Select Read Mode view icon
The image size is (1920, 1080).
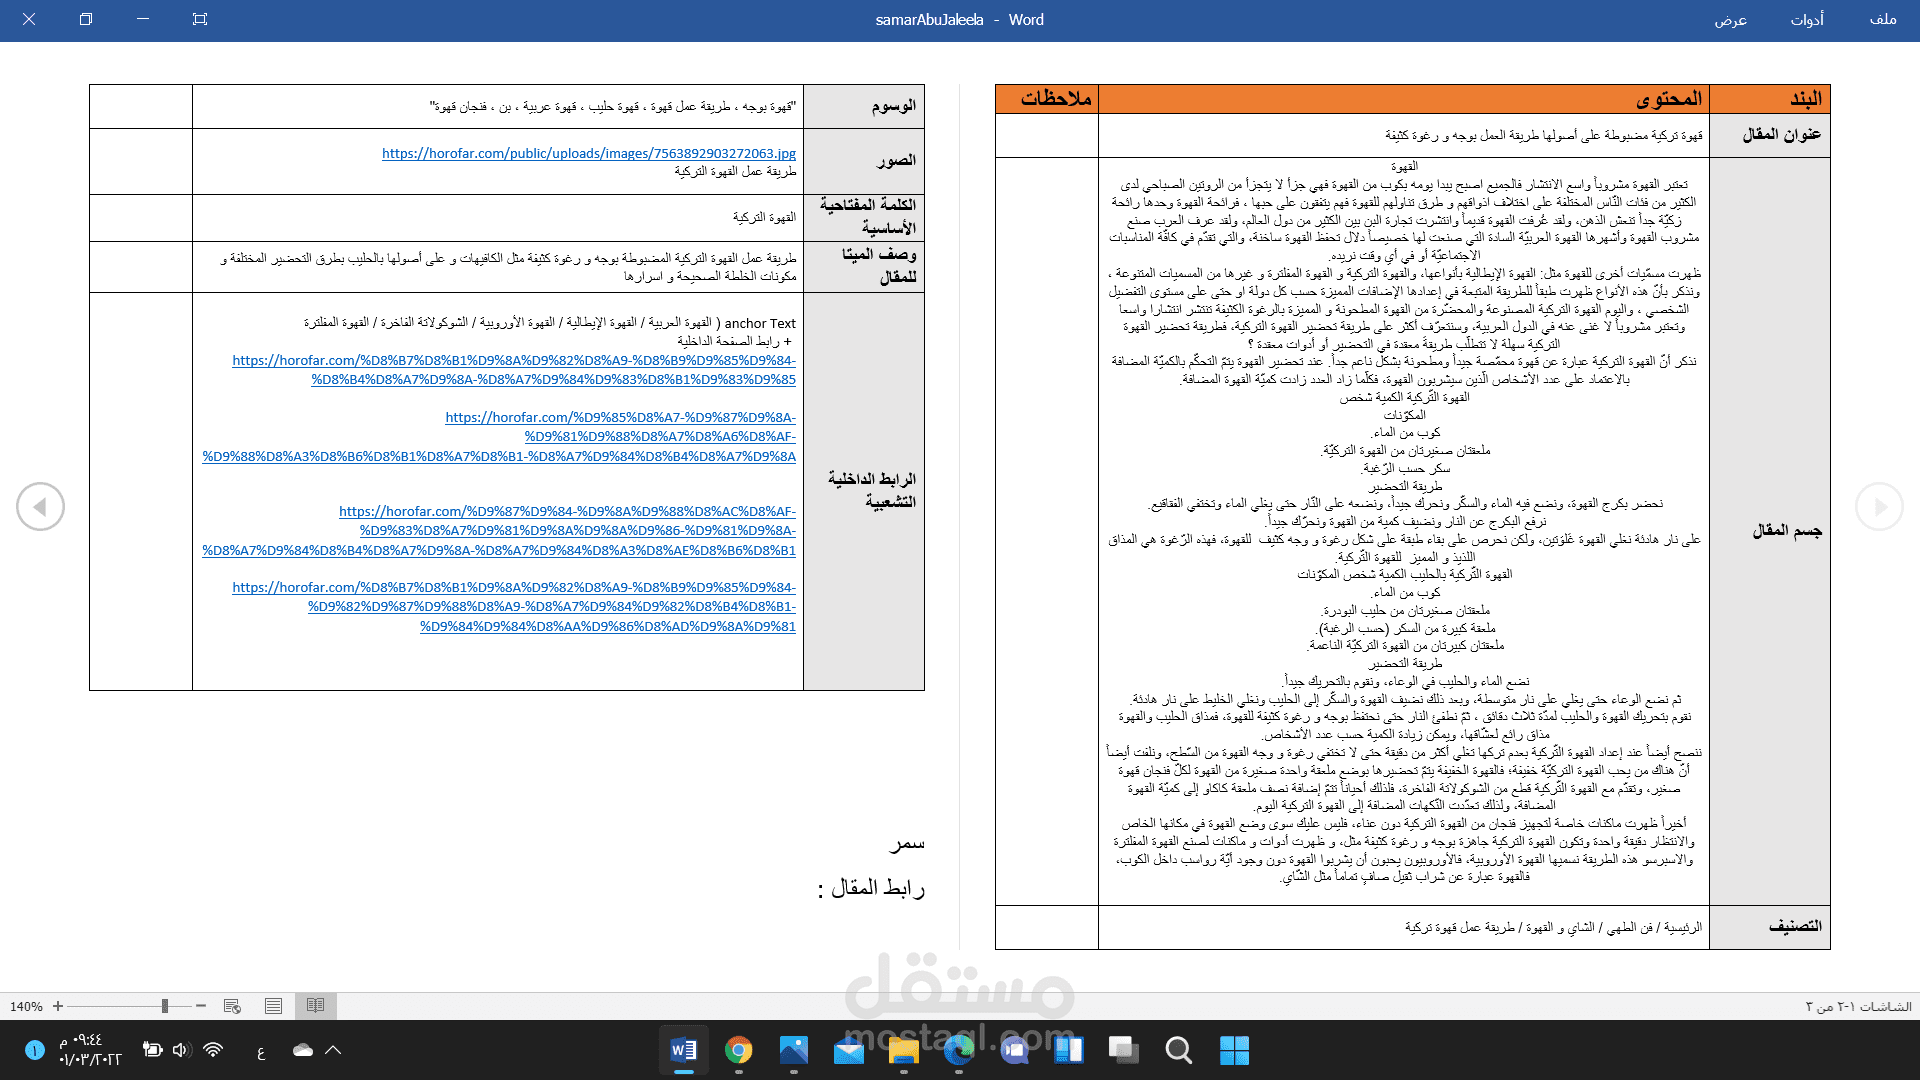click(x=315, y=1006)
